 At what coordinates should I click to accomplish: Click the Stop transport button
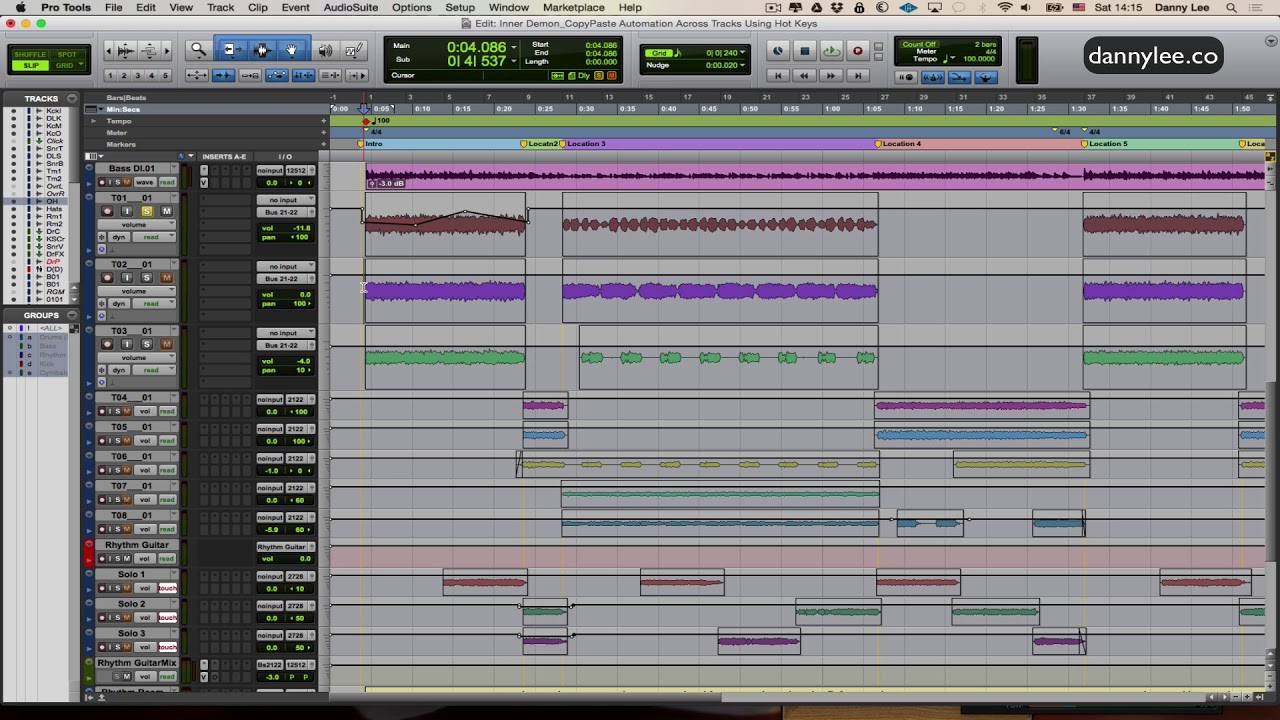point(805,51)
